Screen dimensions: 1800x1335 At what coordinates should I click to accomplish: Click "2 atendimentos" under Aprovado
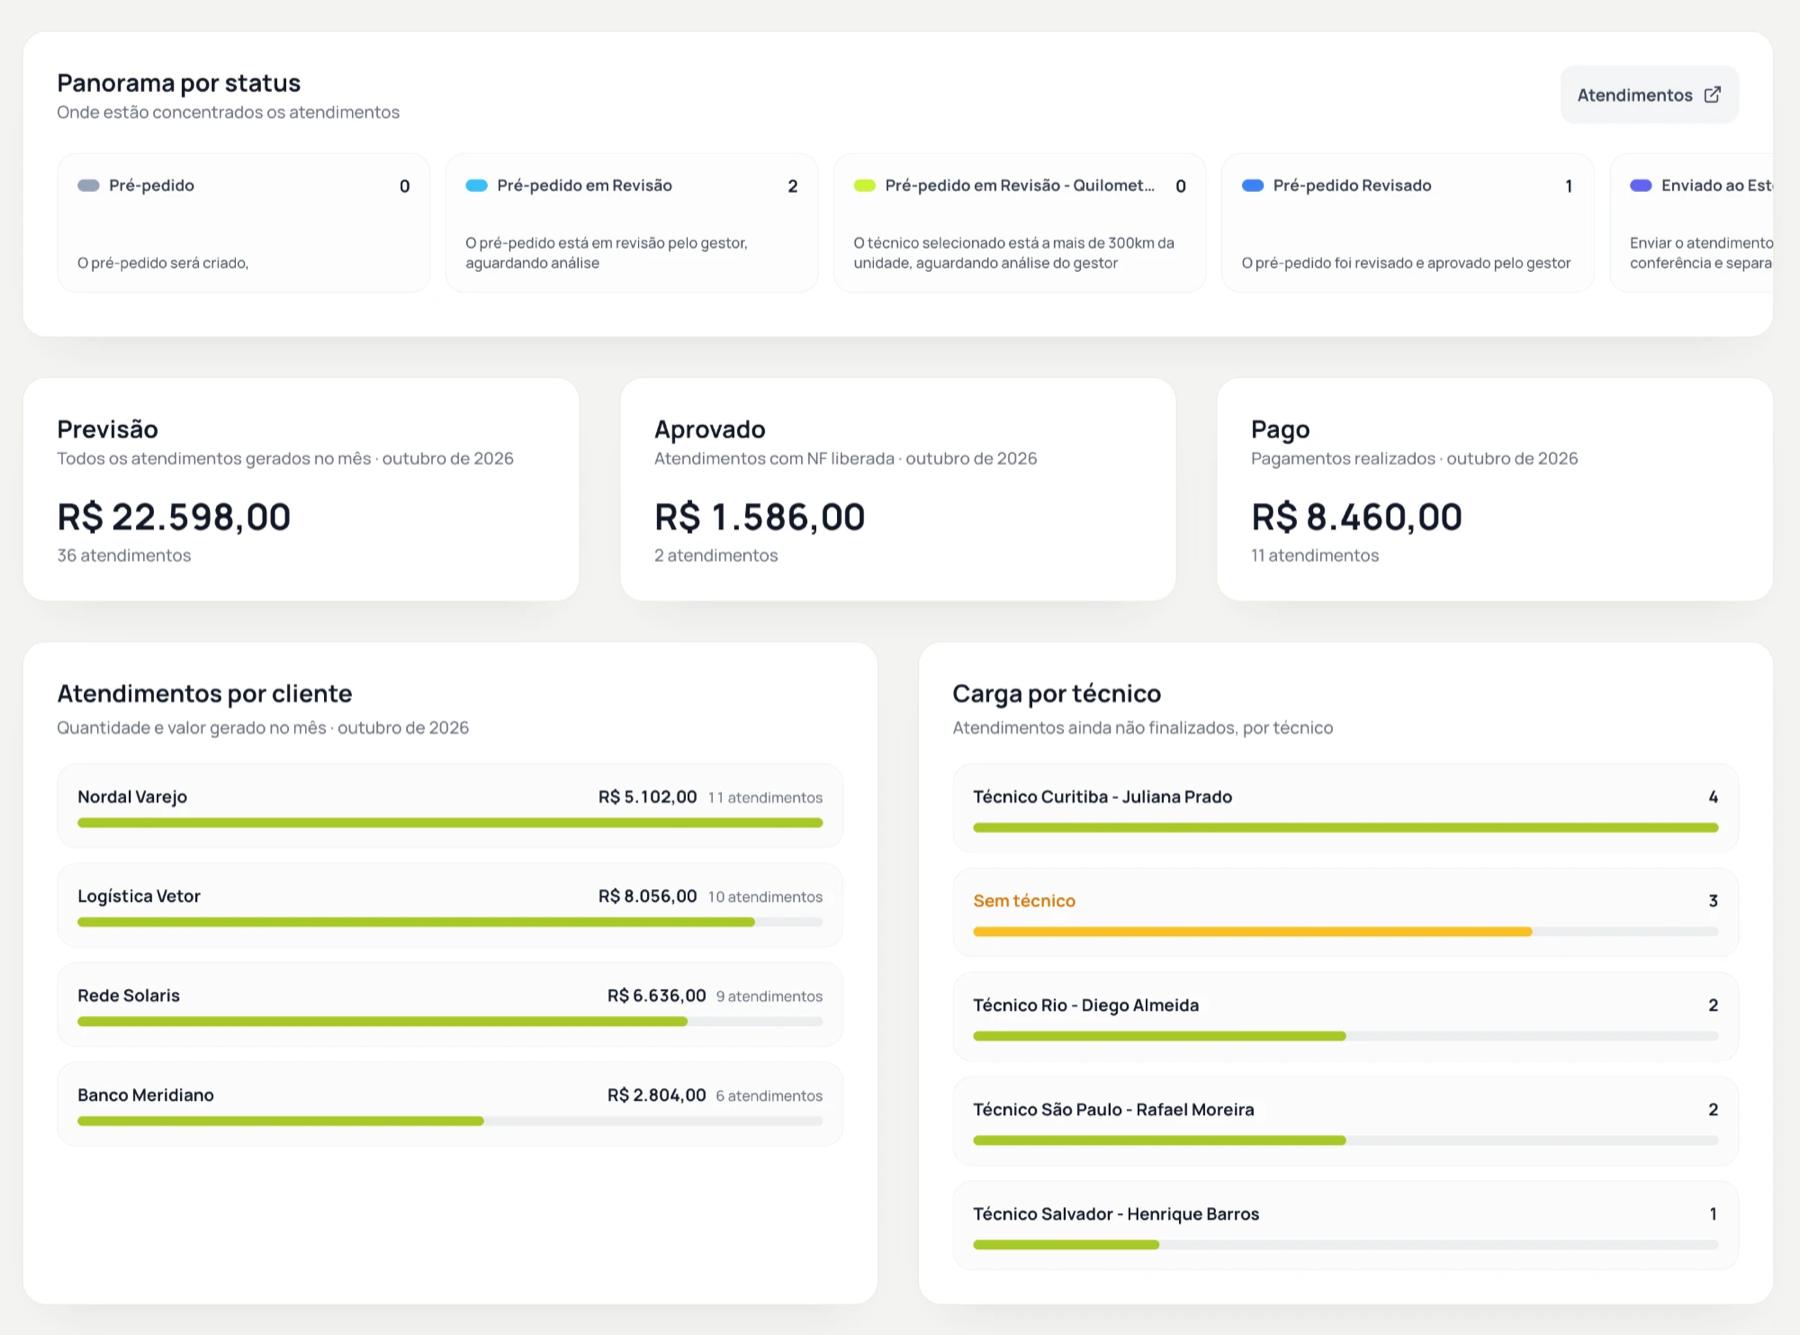click(716, 555)
